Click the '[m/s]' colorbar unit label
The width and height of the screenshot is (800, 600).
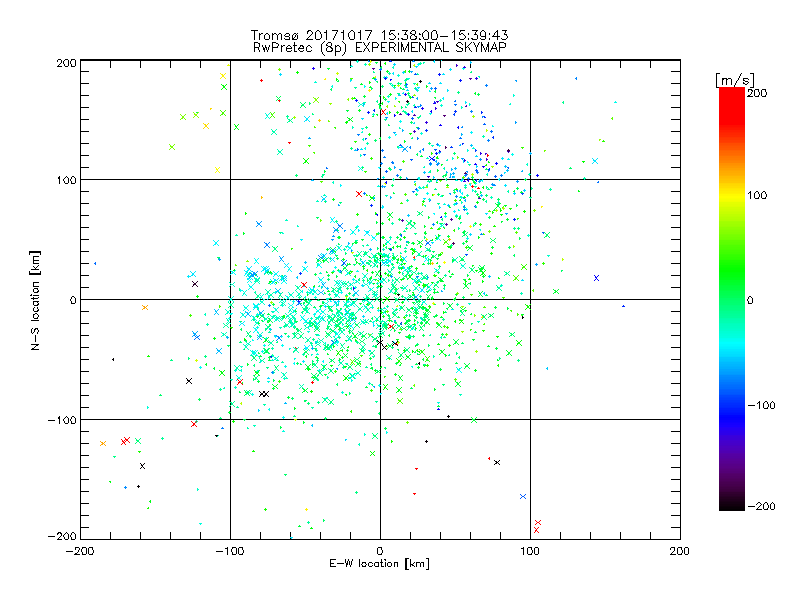734,80
